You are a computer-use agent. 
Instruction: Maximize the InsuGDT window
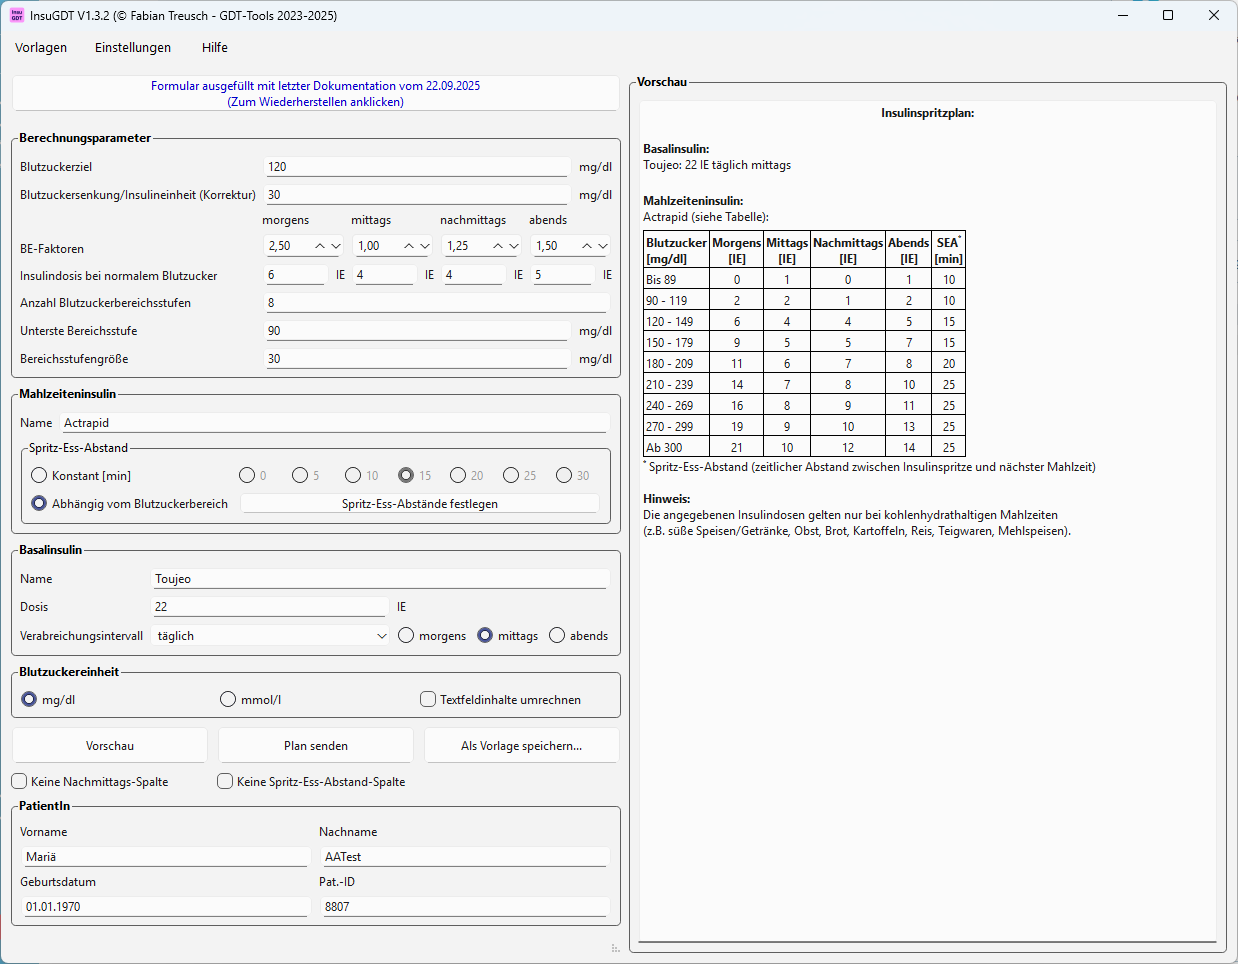[x=1167, y=16]
